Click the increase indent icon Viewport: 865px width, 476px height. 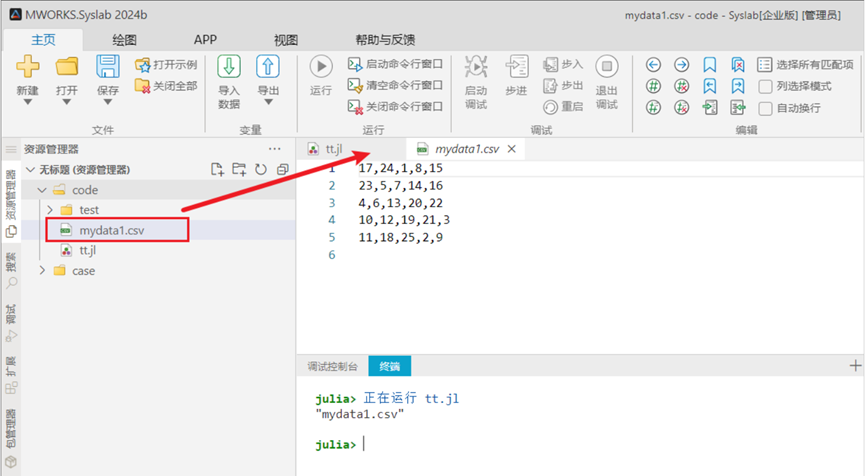coord(709,108)
